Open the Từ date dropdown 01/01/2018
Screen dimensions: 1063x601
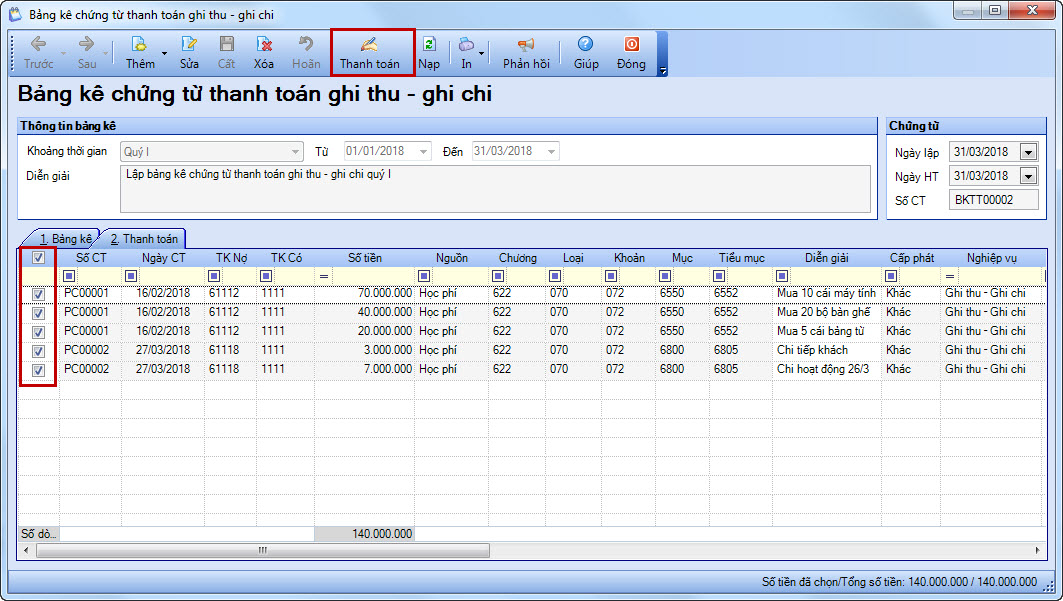tap(424, 151)
